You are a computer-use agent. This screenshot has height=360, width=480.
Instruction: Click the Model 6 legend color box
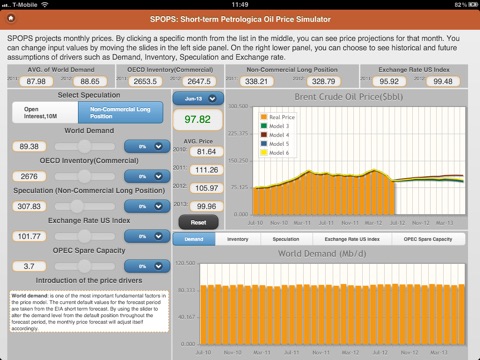click(x=264, y=153)
